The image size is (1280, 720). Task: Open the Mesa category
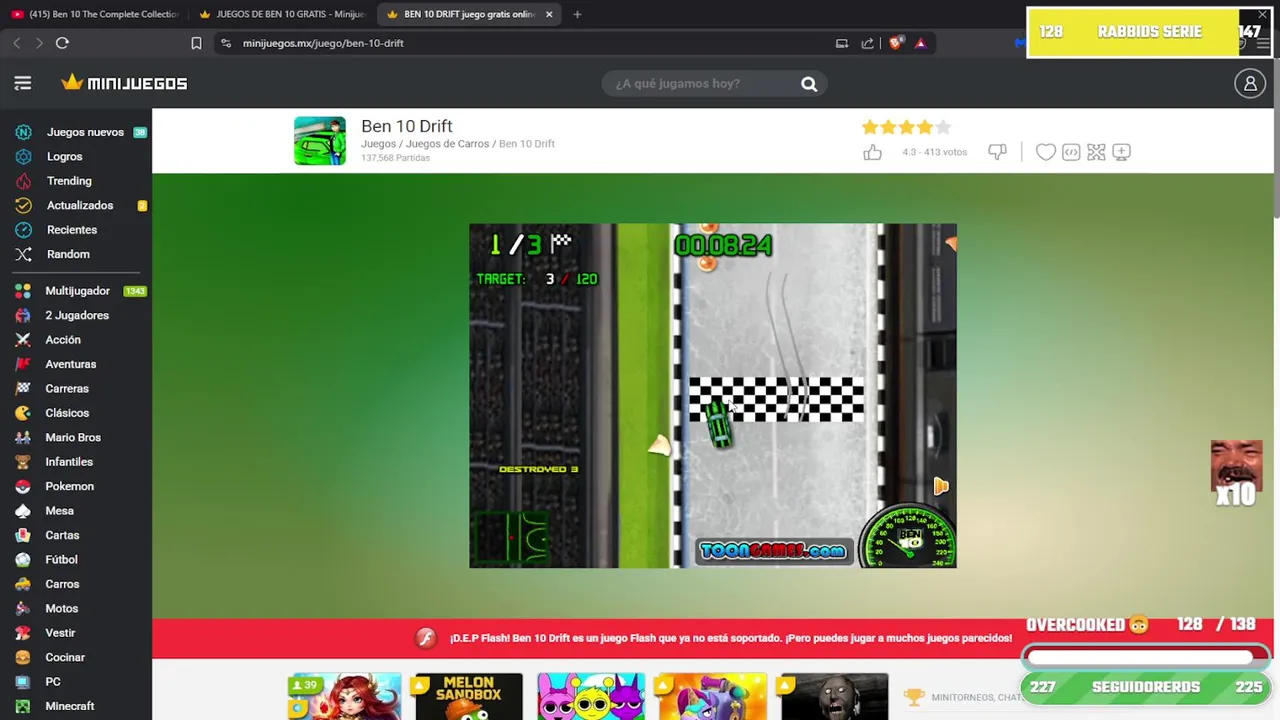59,511
